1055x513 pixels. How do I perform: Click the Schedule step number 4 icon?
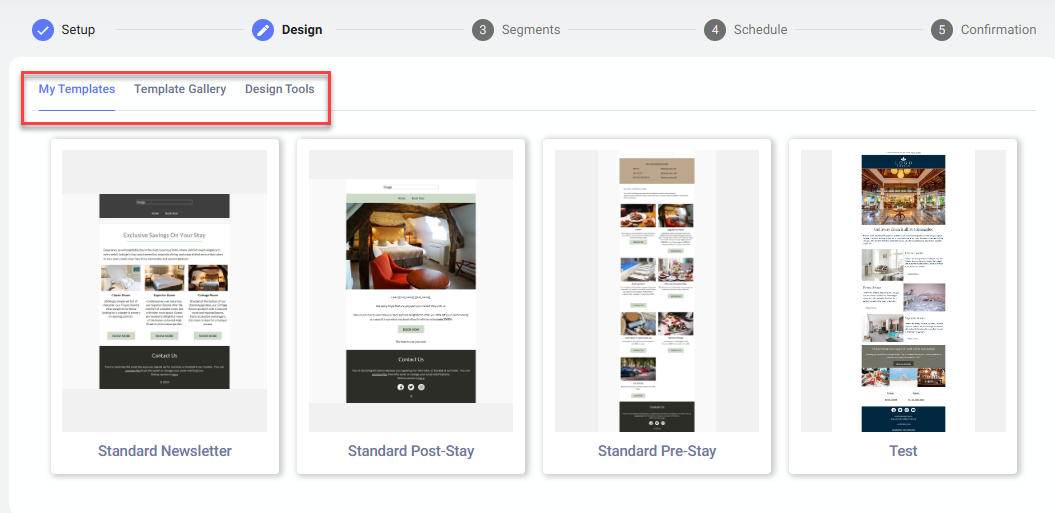(714, 30)
